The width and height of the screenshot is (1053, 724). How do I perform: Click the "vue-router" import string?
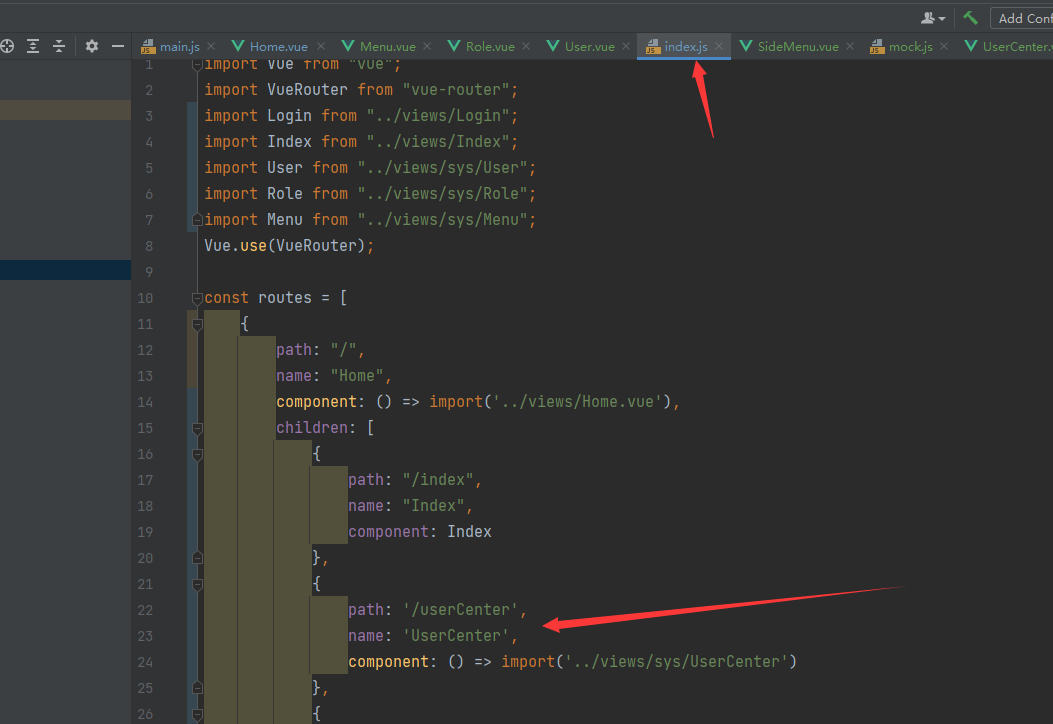click(x=456, y=89)
